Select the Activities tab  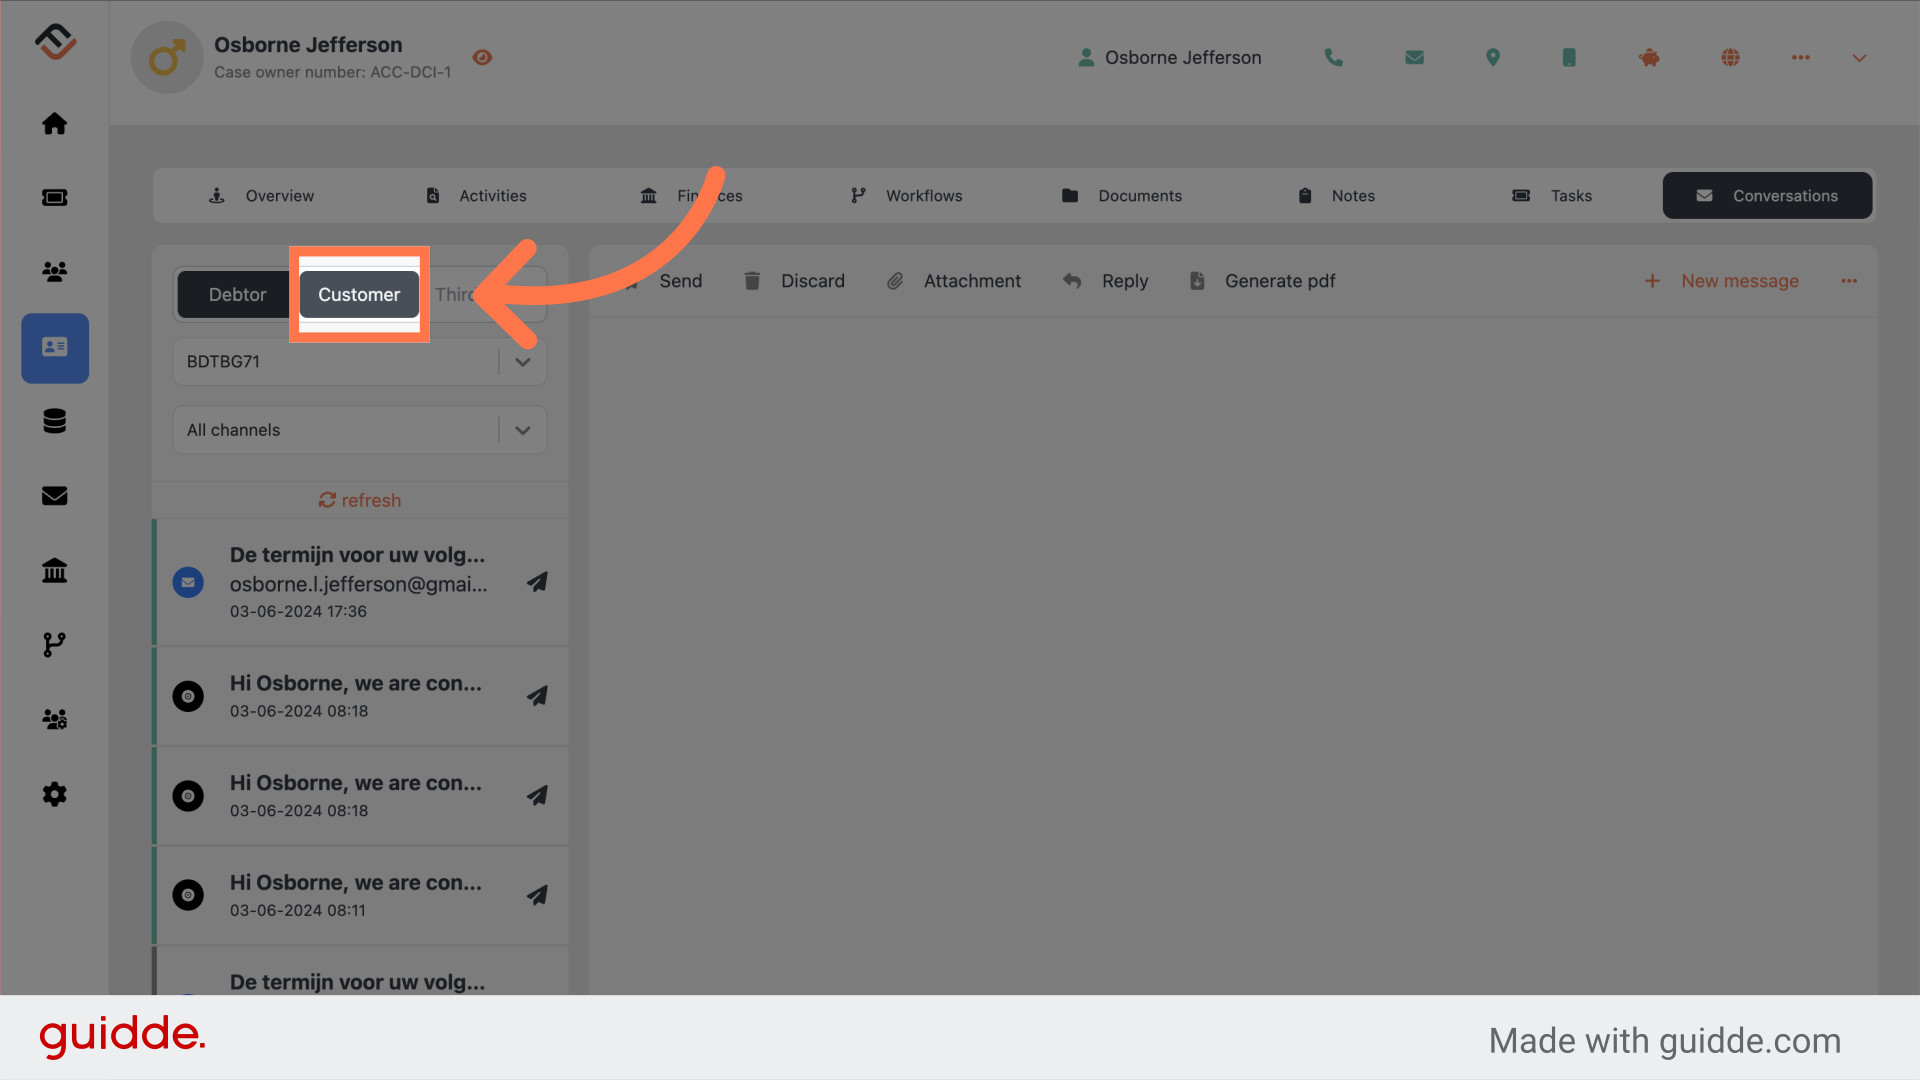point(493,194)
